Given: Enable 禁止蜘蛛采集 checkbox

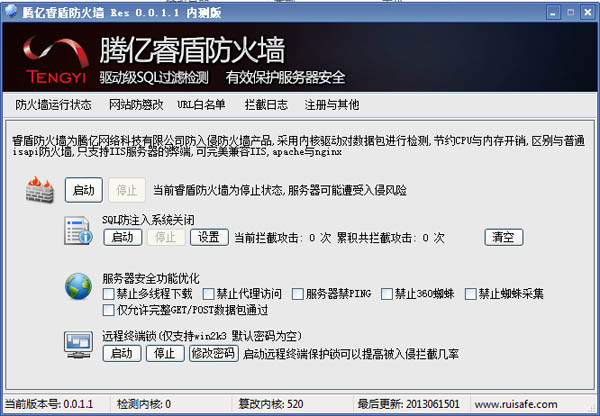Looking at the screenshot, I should coord(470,294).
